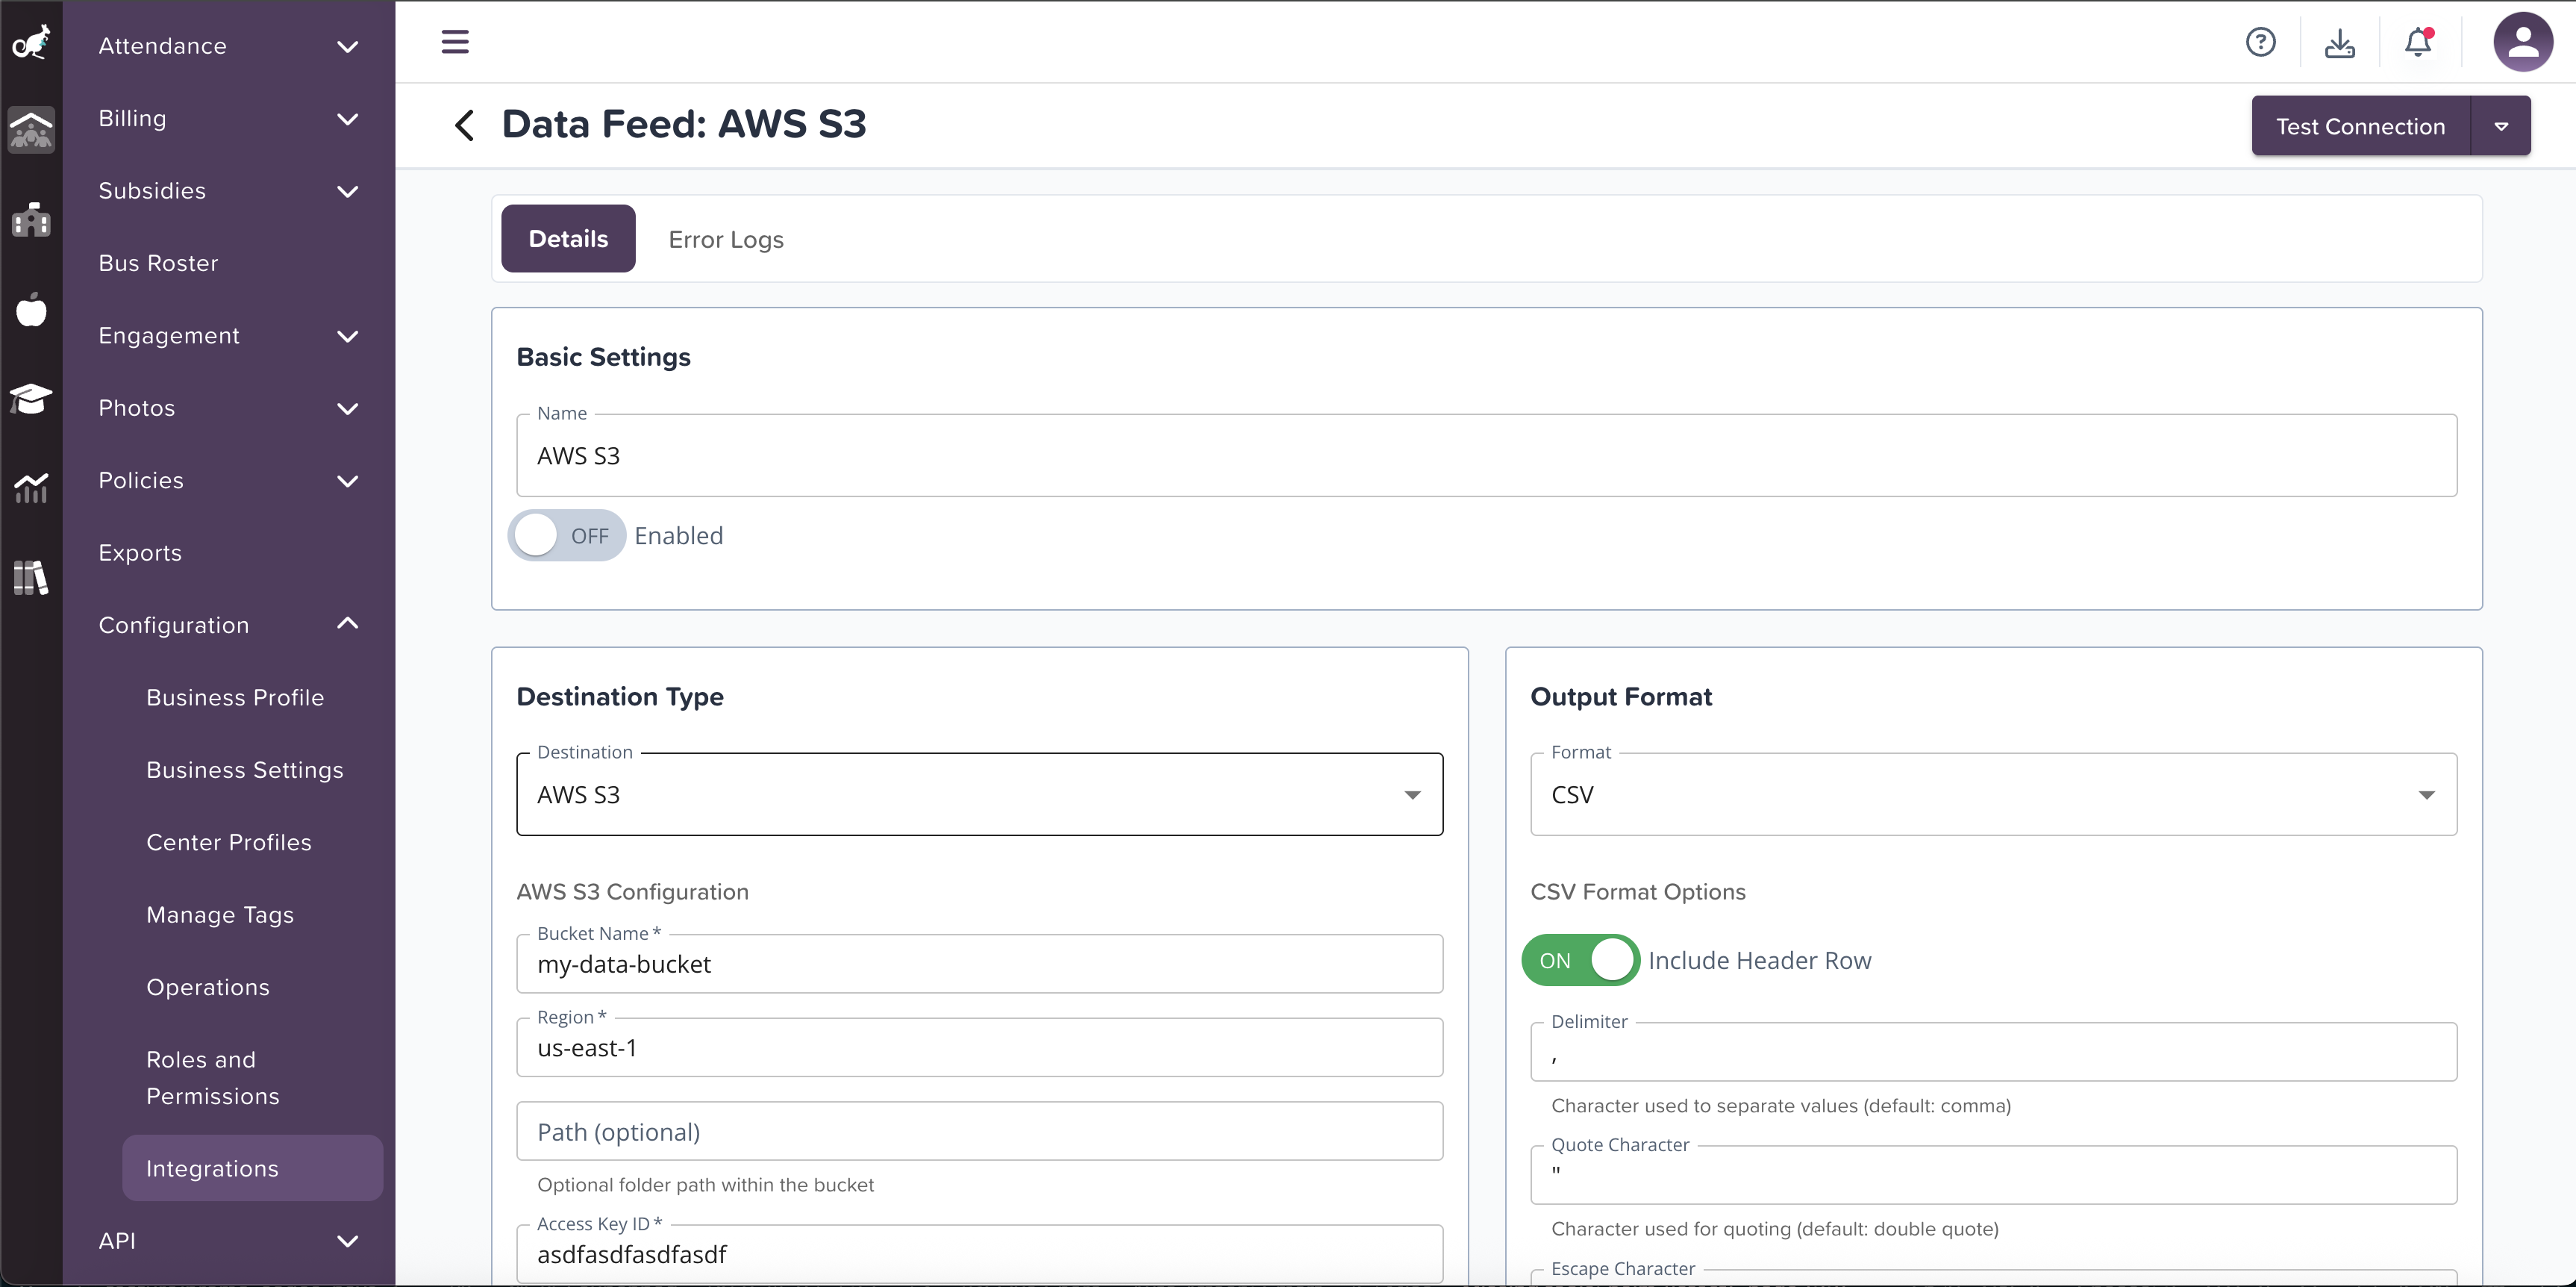The image size is (2576, 1287).
Task: Toggle the Enabled switch on
Action: tap(566, 536)
